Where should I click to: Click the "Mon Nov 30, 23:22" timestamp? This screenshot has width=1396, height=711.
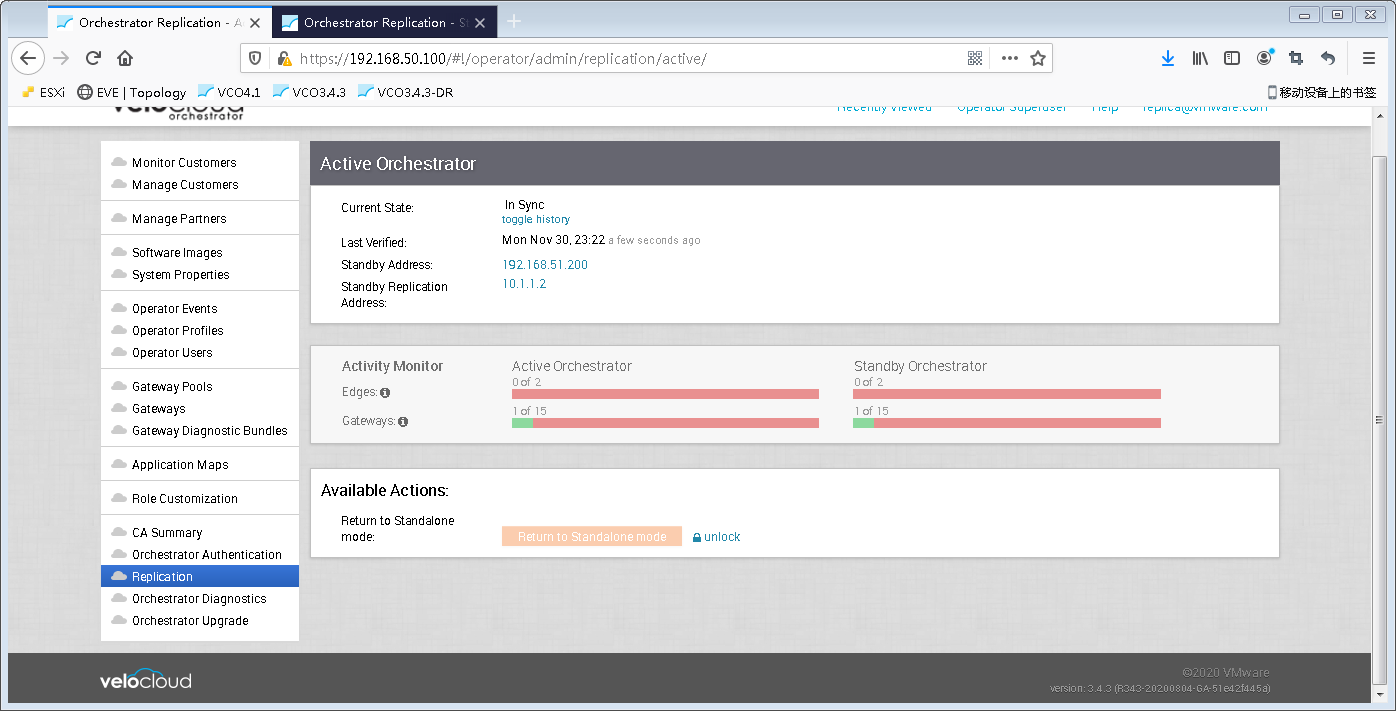(x=553, y=240)
